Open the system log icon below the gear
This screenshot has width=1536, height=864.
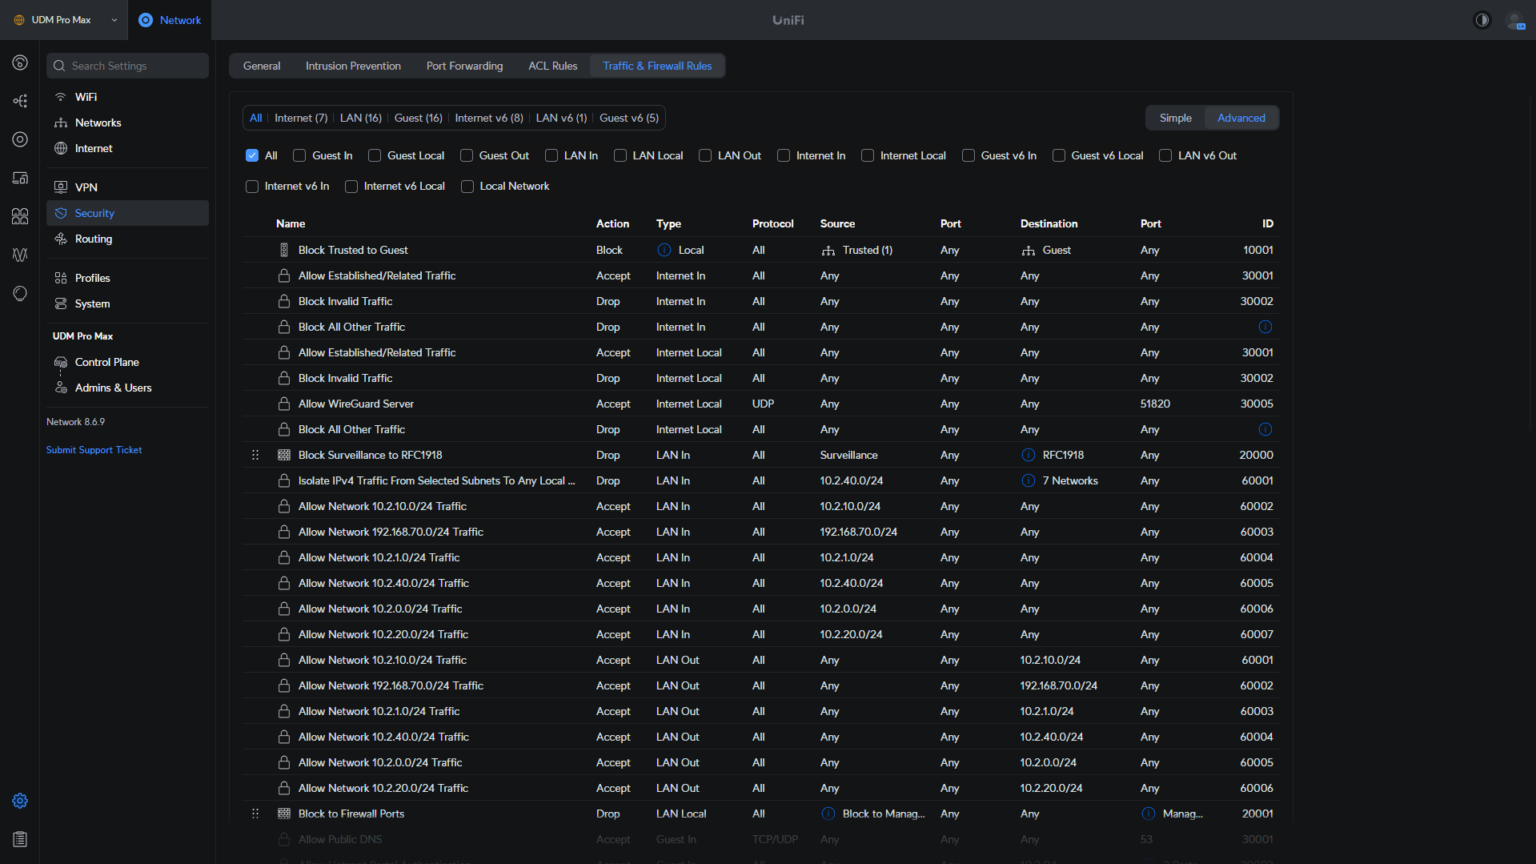pos(19,839)
